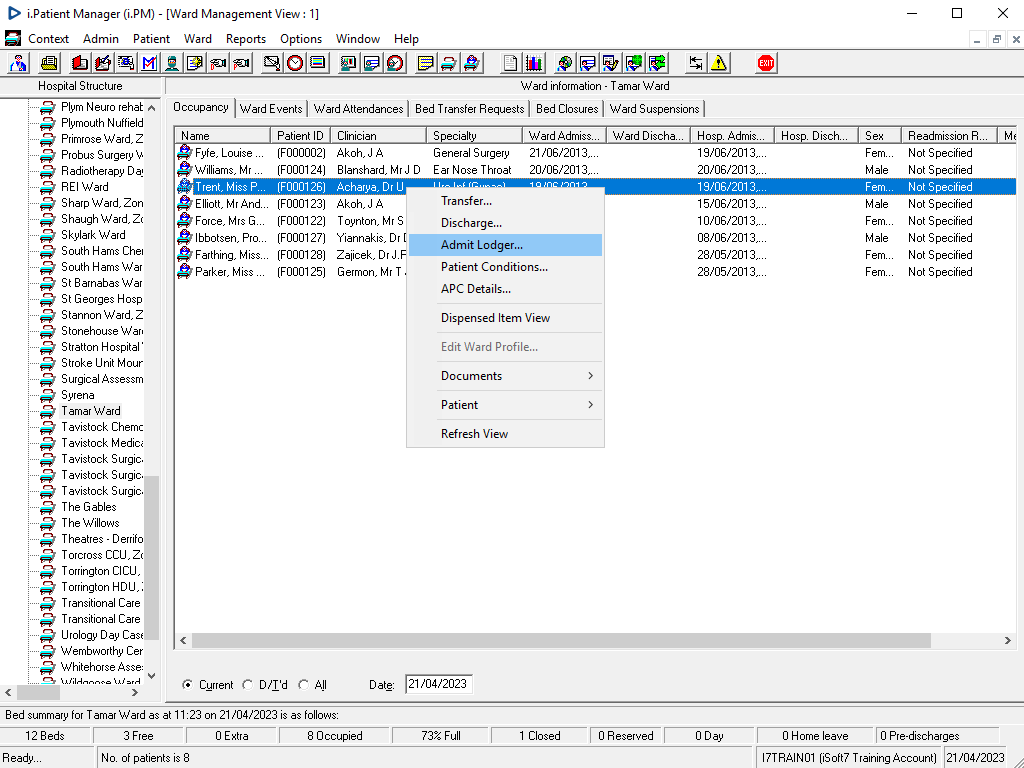Choose Admit Lodger from the context menu
Viewport: 1024px width, 768px height.
tap(505, 245)
